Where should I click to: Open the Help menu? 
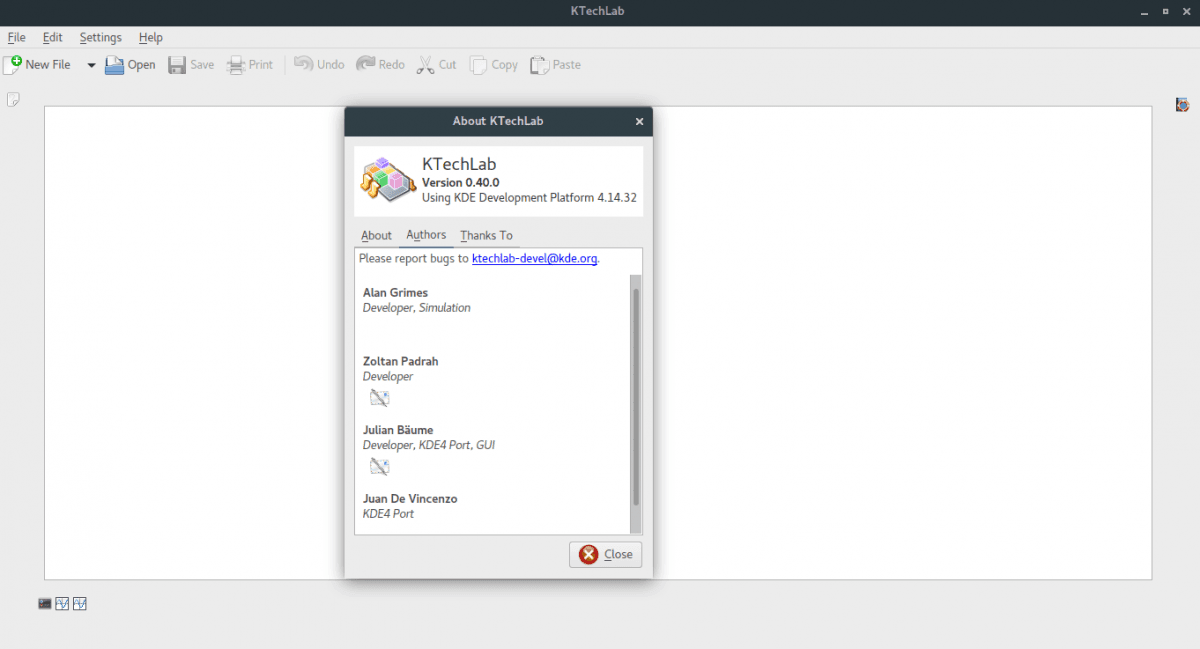[x=151, y=37]
